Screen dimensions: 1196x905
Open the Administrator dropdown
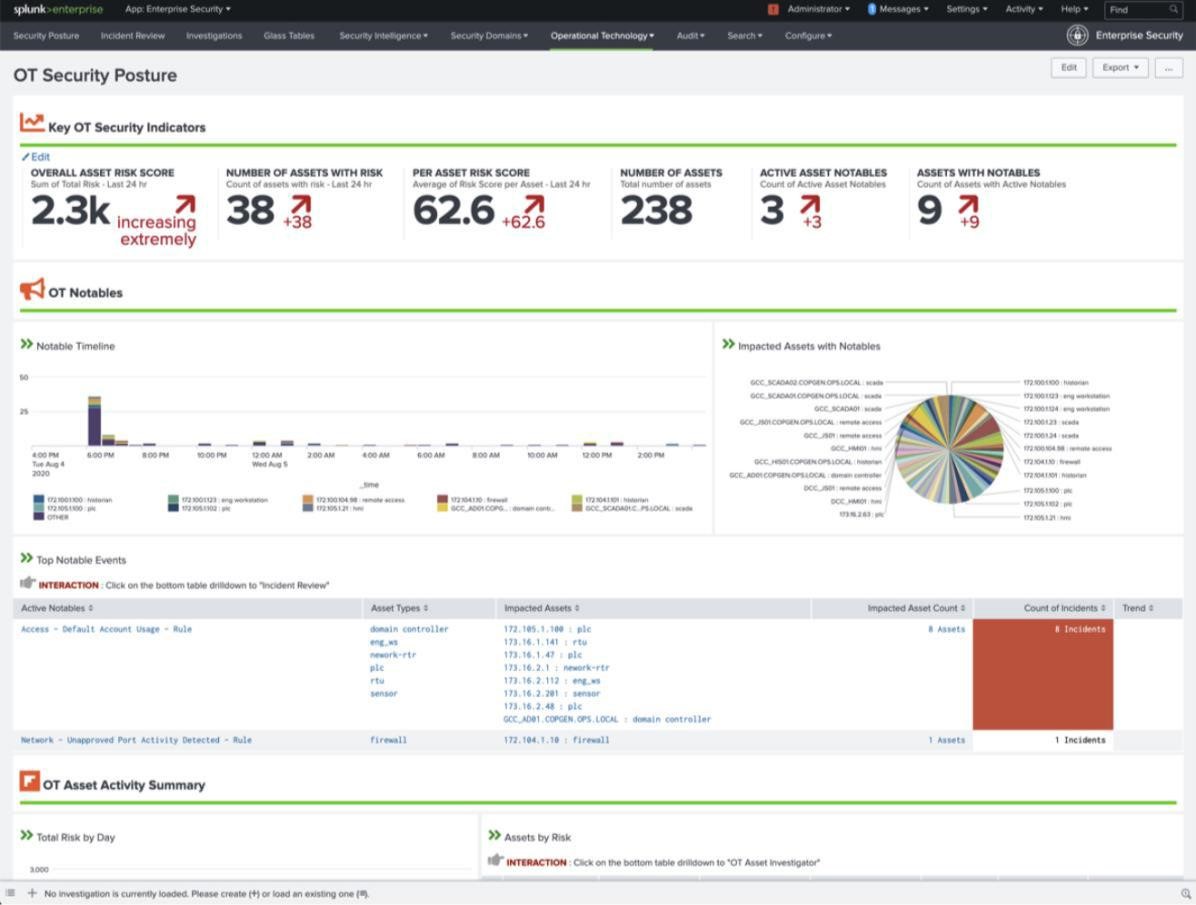click(x=817, y=8)
